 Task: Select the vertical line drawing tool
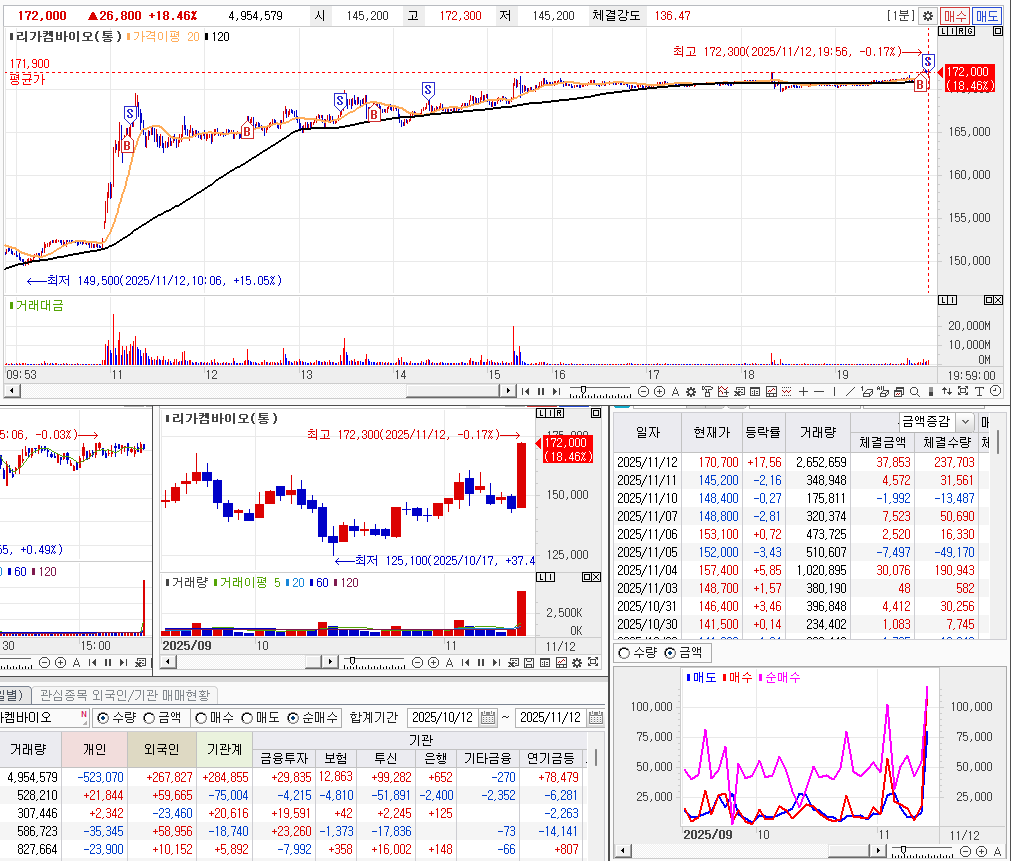coord(834,391)
